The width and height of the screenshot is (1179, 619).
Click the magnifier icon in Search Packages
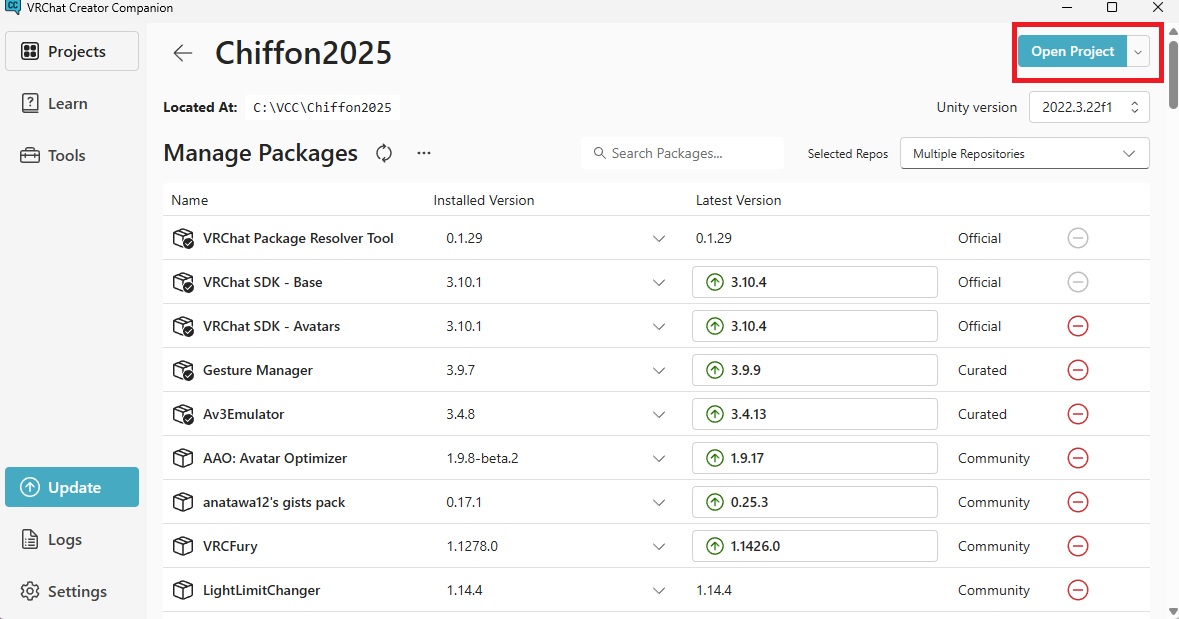click(x=599, y=153)
